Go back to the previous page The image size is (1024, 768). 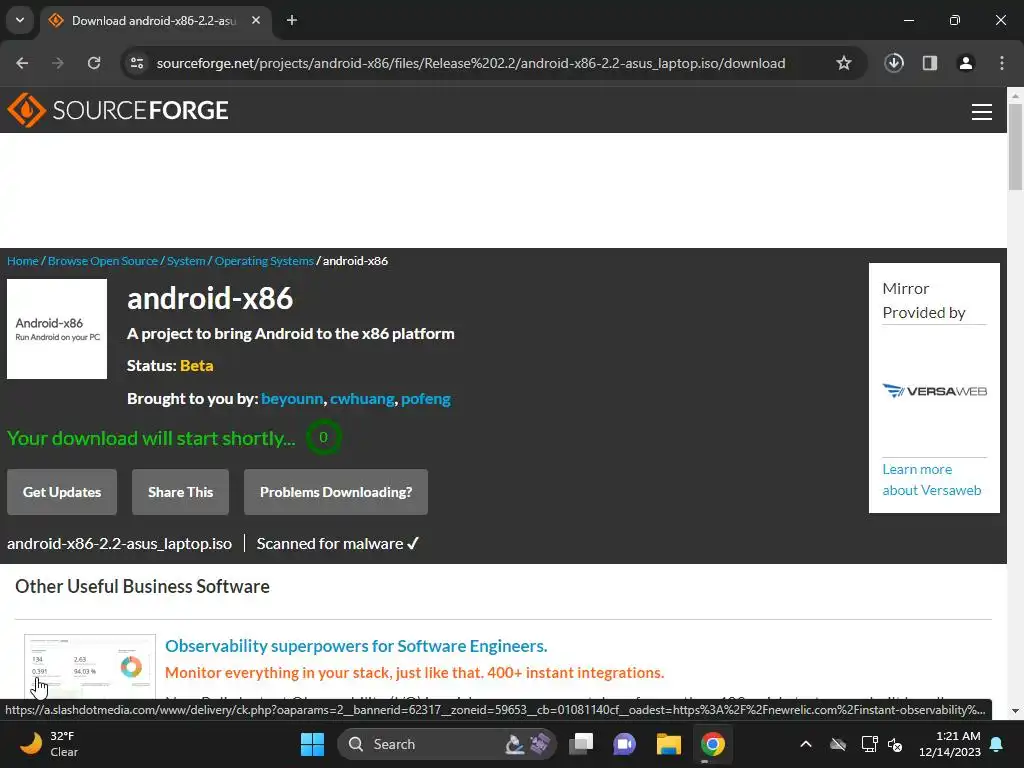click(22, 63)
